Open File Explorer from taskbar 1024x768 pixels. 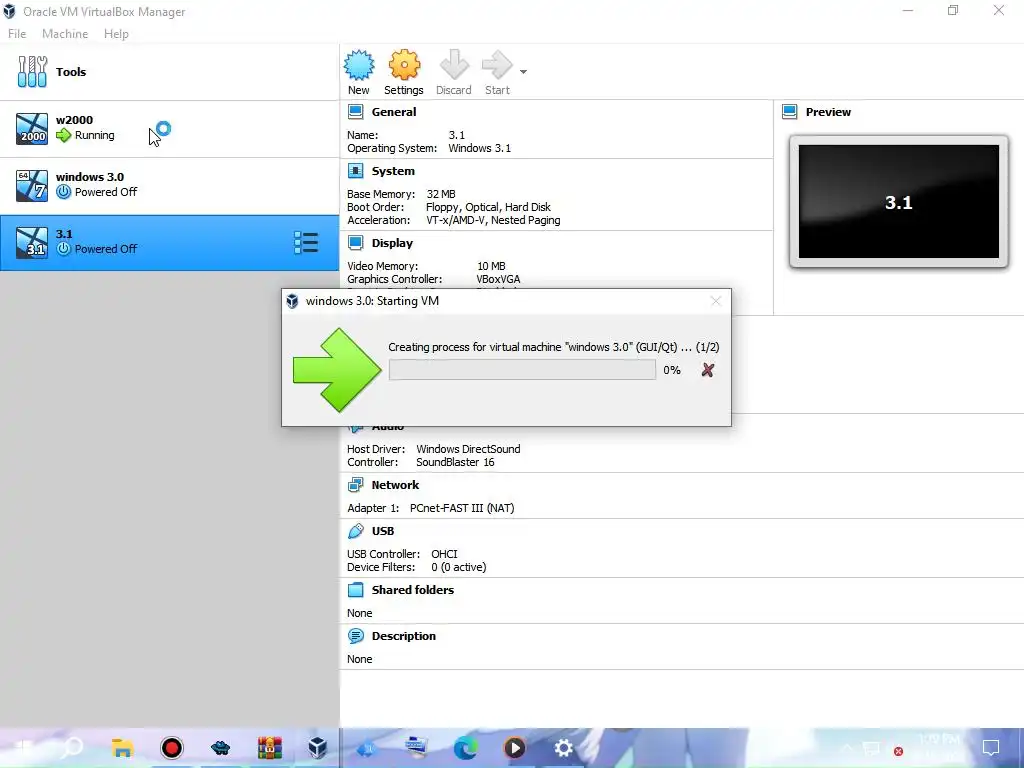click(x=122, y=748)
